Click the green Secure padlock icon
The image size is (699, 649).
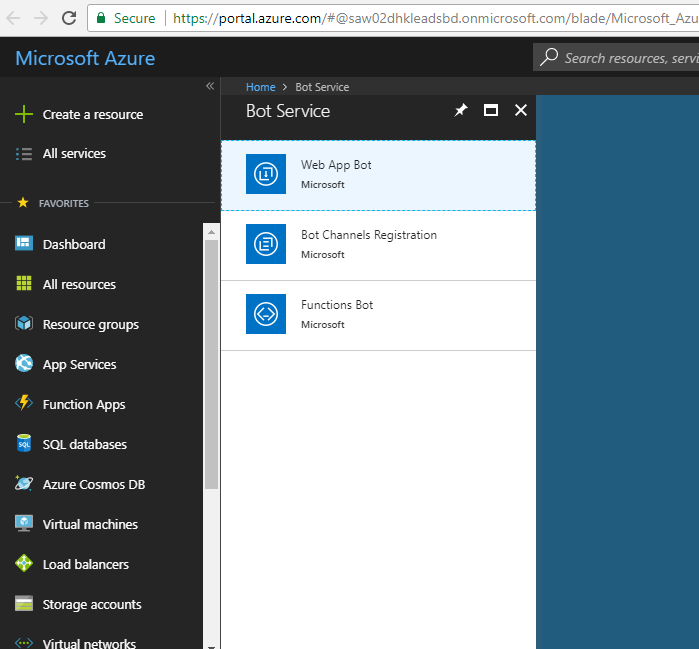[x=101, y=18]
